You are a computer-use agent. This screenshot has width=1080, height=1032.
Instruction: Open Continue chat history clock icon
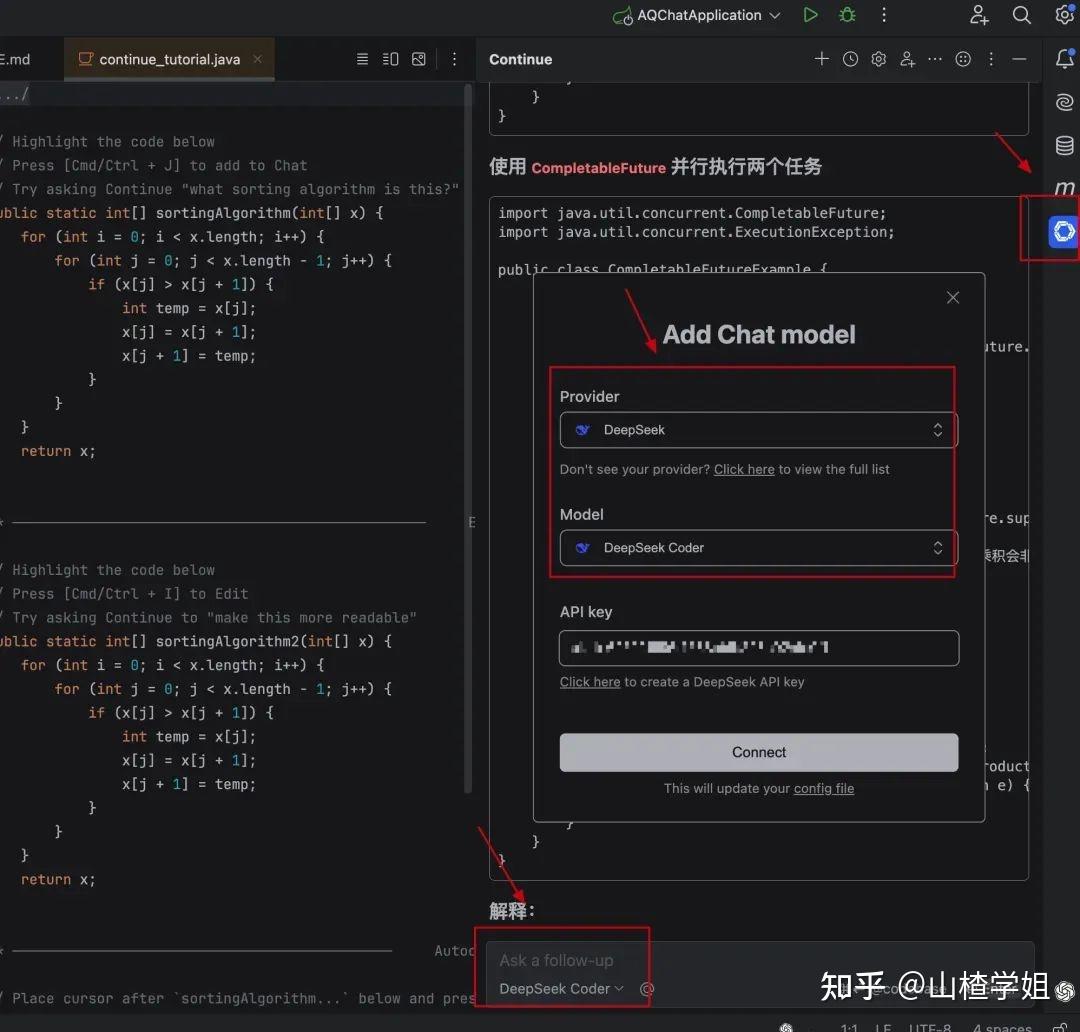[850, 59]
